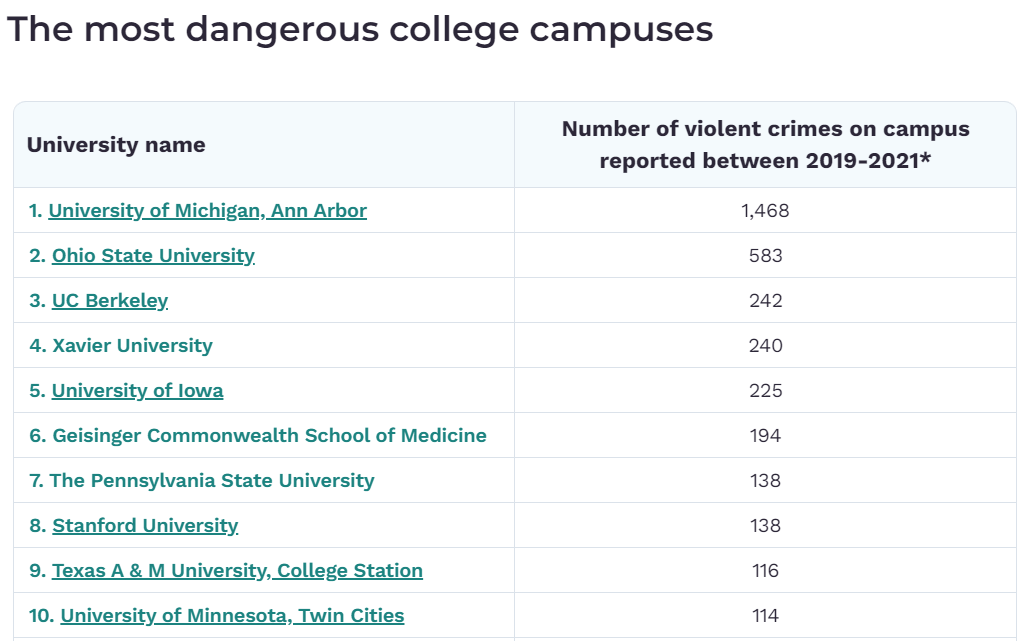This screenshot has height=641, width=1027.
Task: Select the 1,468 crime count cell
Action: coord(765,211)
